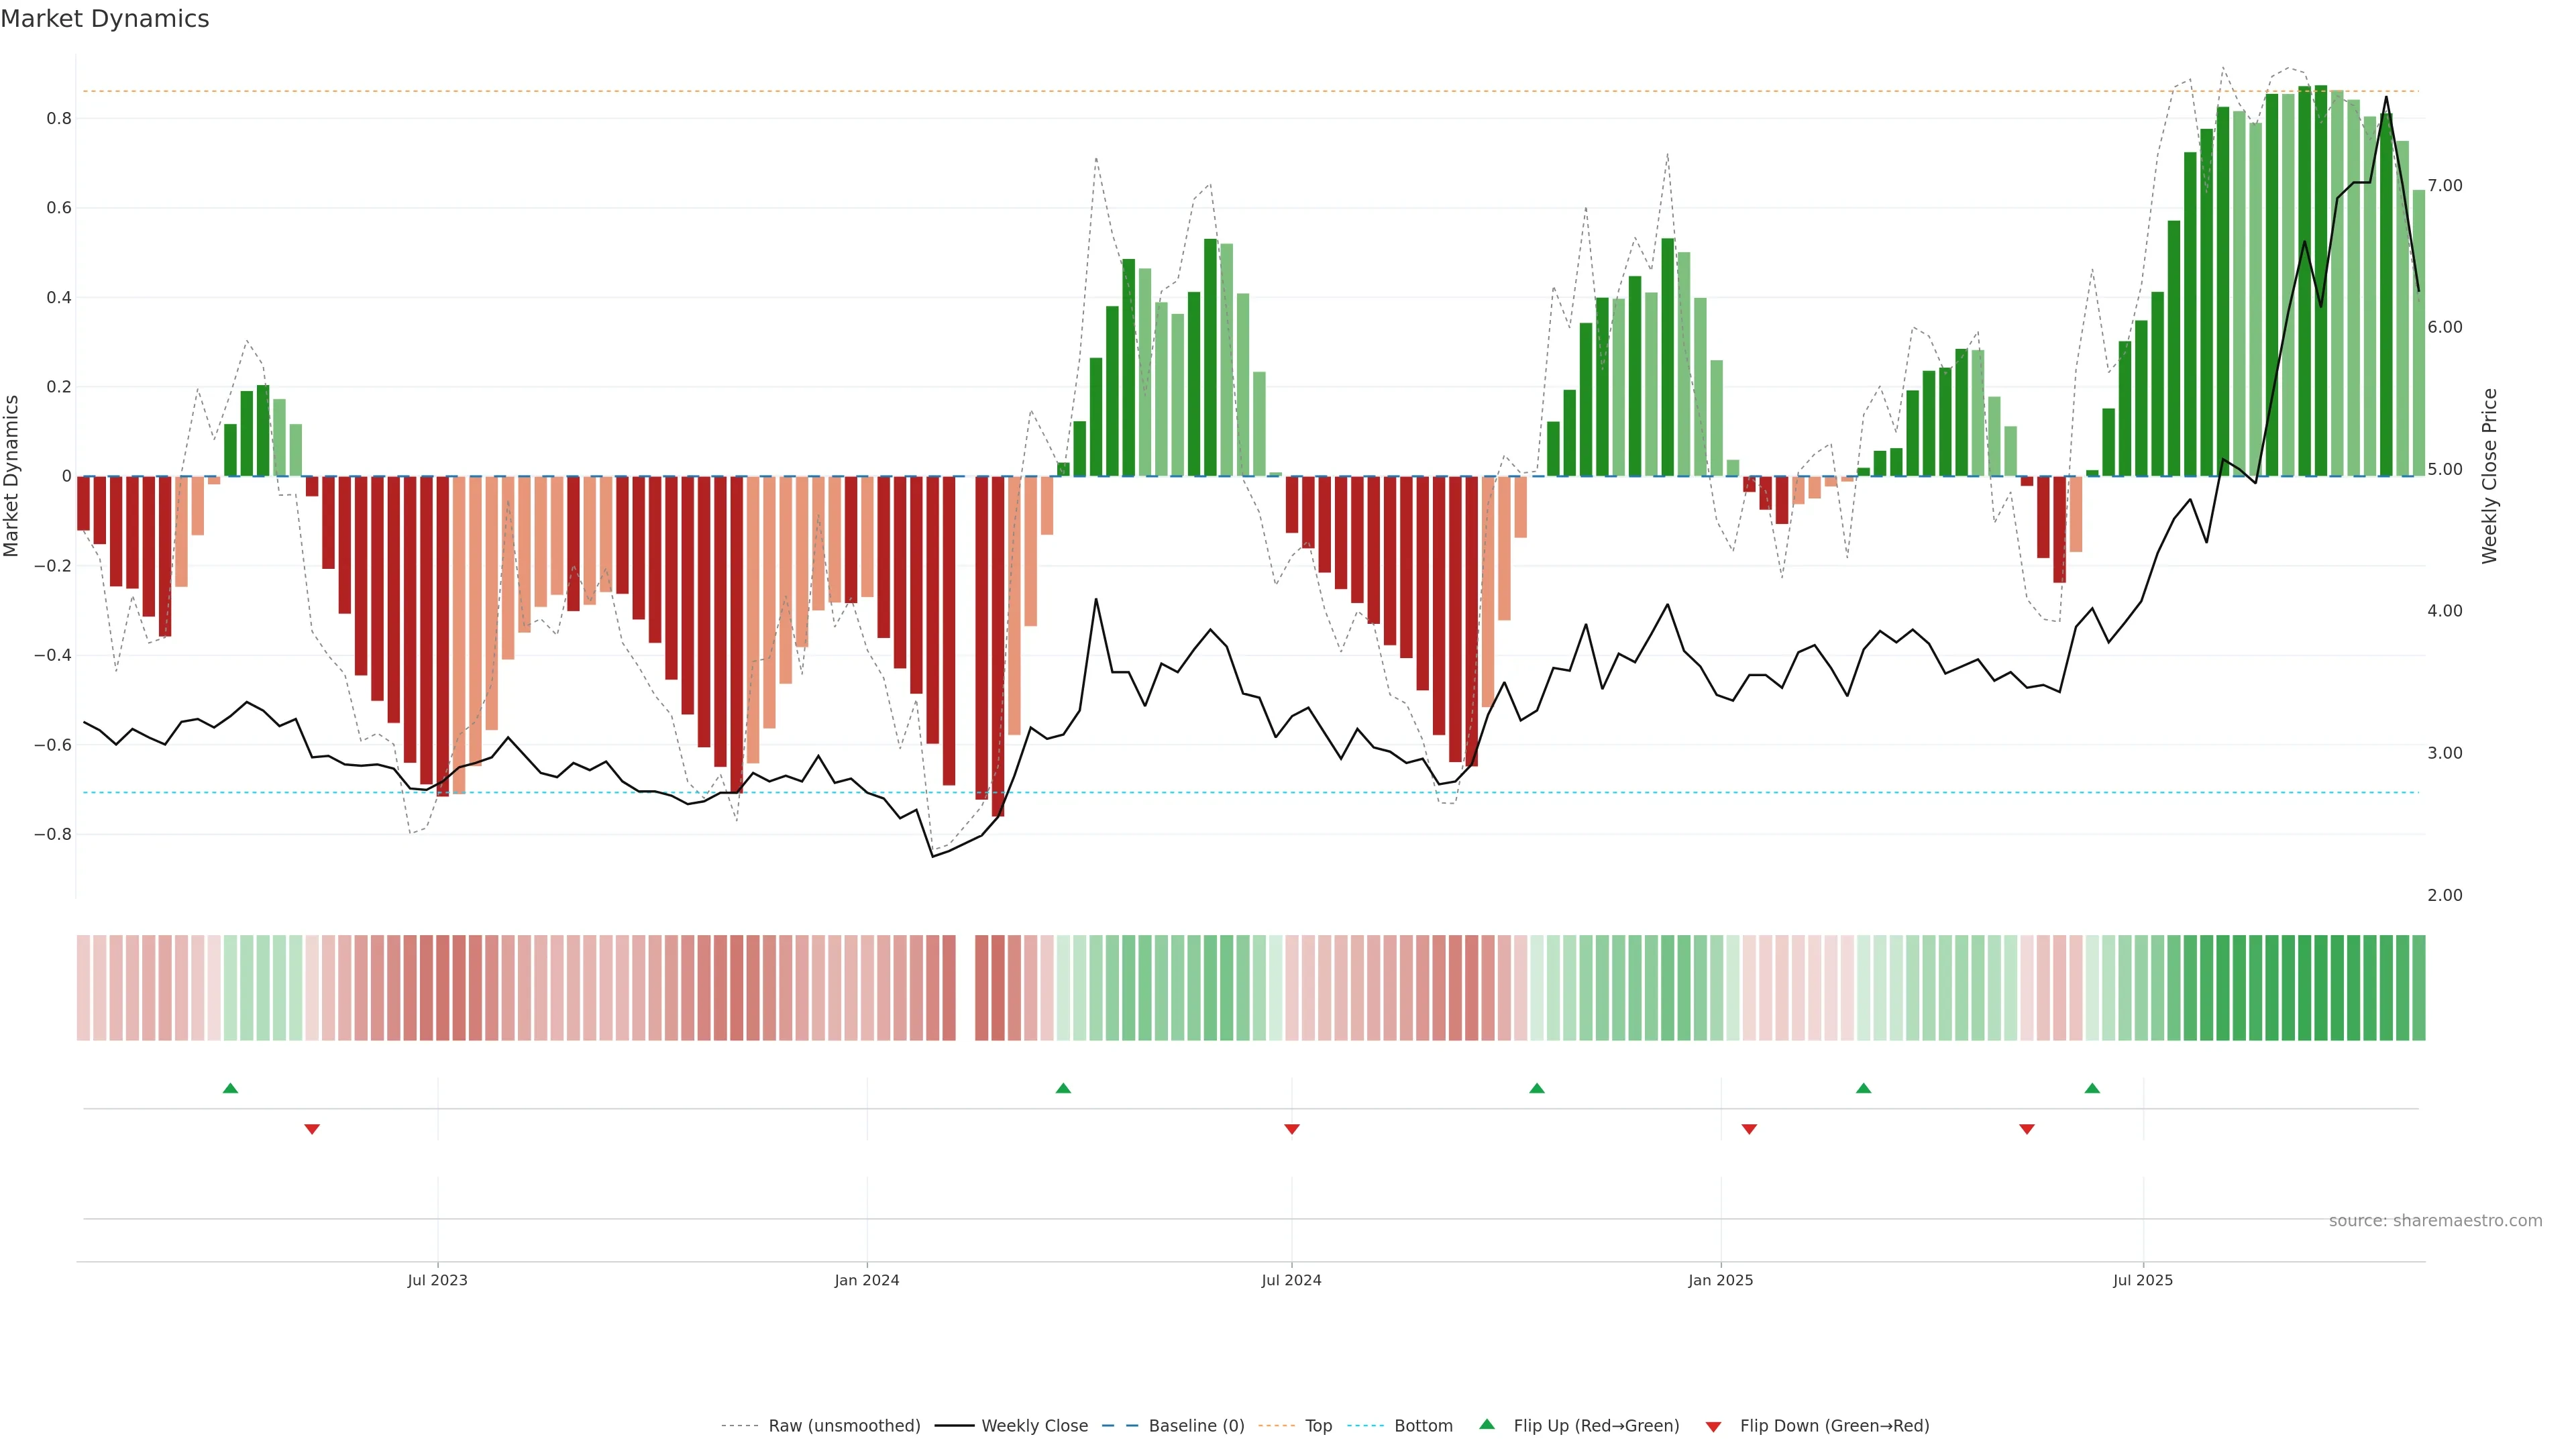This screenshot has width=2576, height=1449.
Task: Click the red Flip Down triangle at Jul 2024
Action: tap(1291, 1129)
